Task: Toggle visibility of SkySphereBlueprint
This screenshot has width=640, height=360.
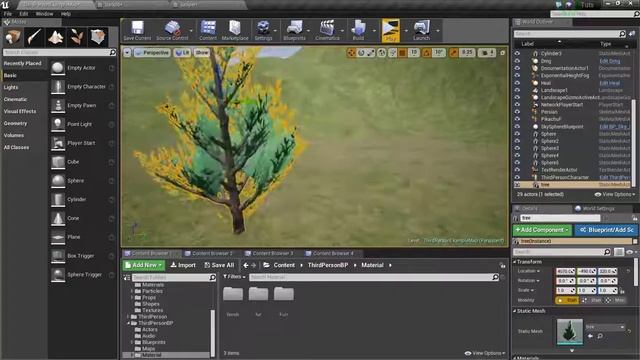Action: pos(517,126)
